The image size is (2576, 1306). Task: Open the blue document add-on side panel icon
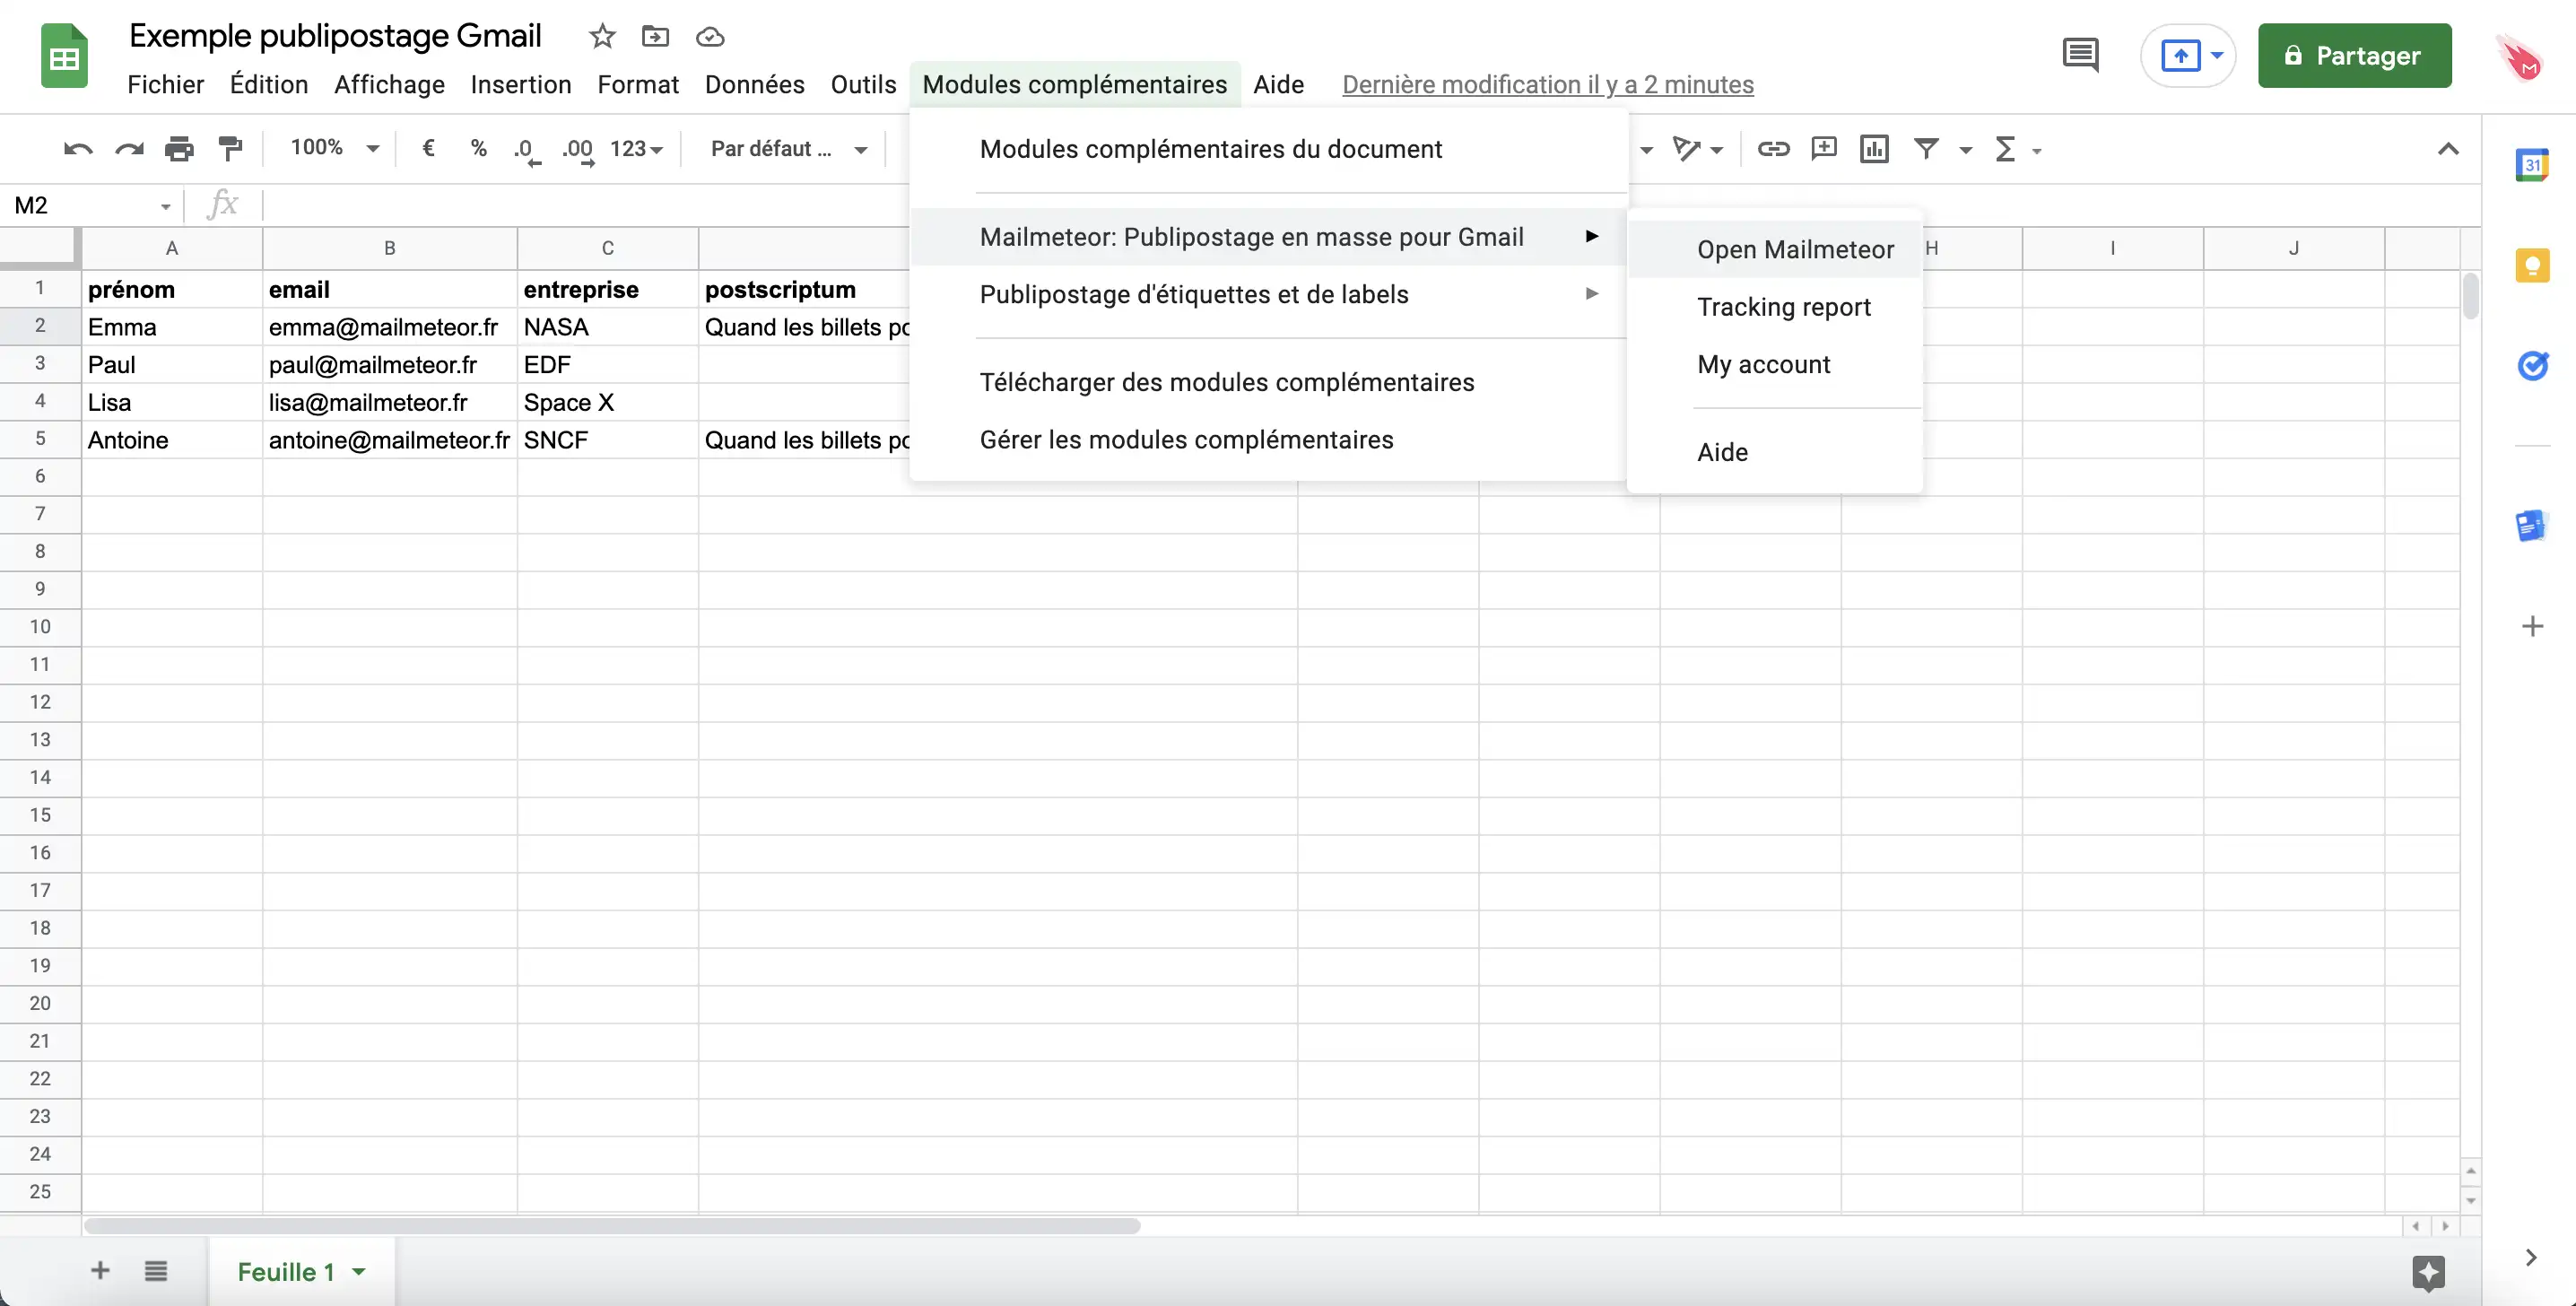coord(2531,525)
